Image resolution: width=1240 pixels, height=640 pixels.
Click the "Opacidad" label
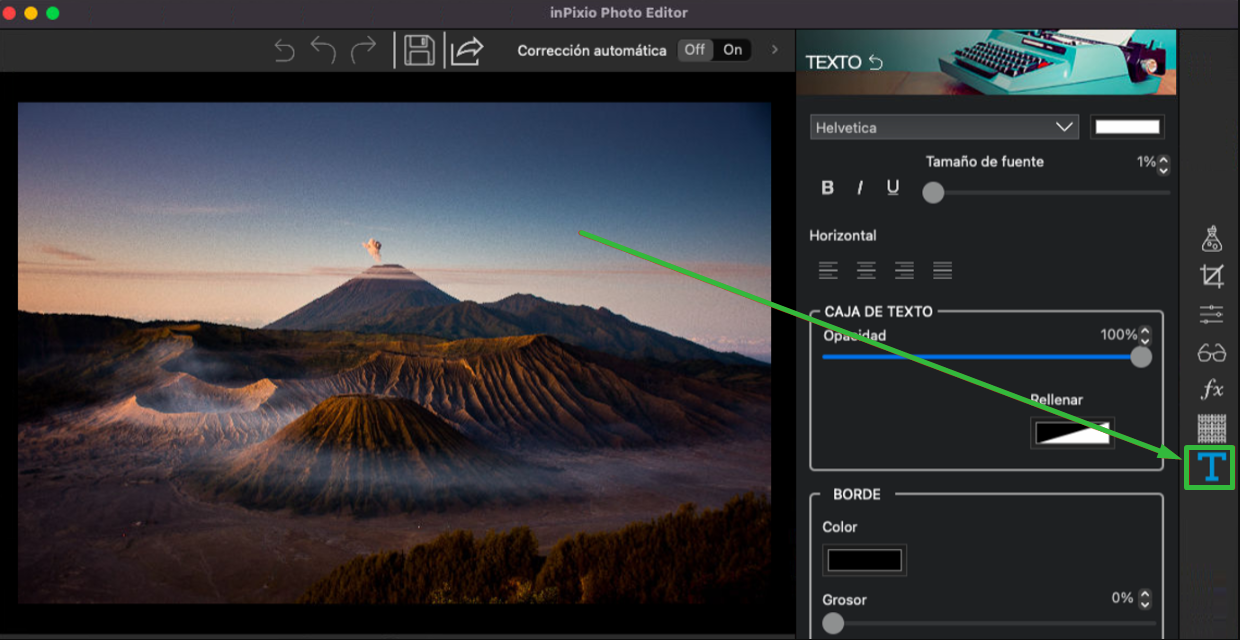[855, 335]
